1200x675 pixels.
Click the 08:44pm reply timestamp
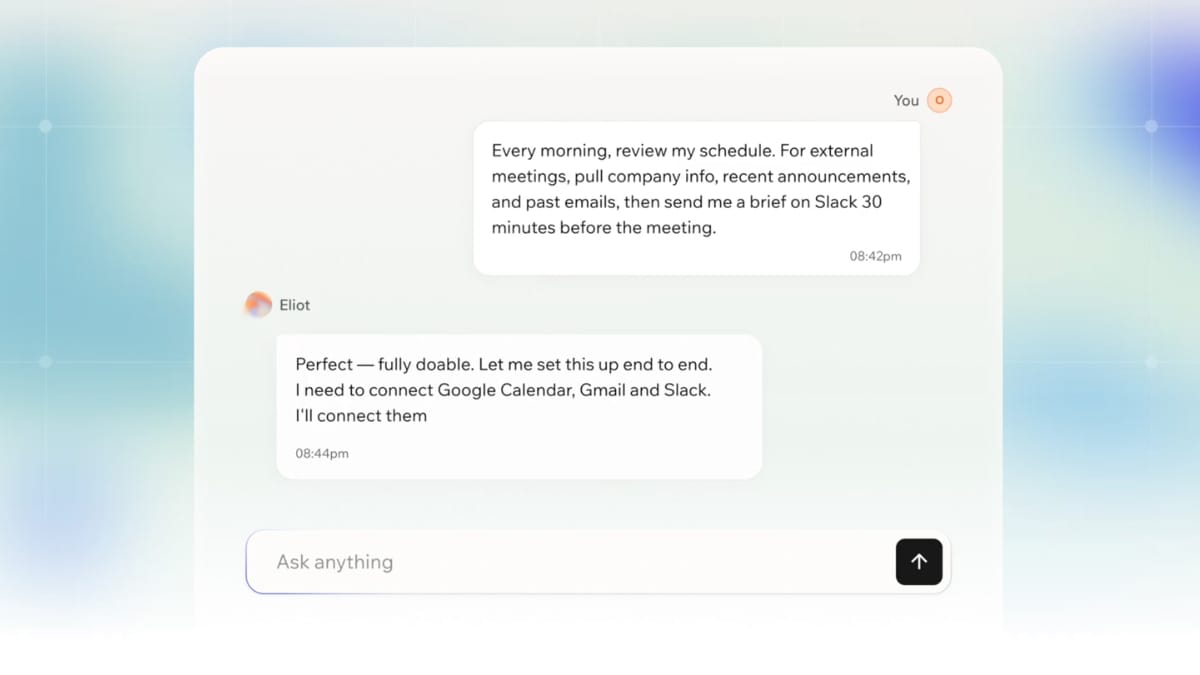322,453
